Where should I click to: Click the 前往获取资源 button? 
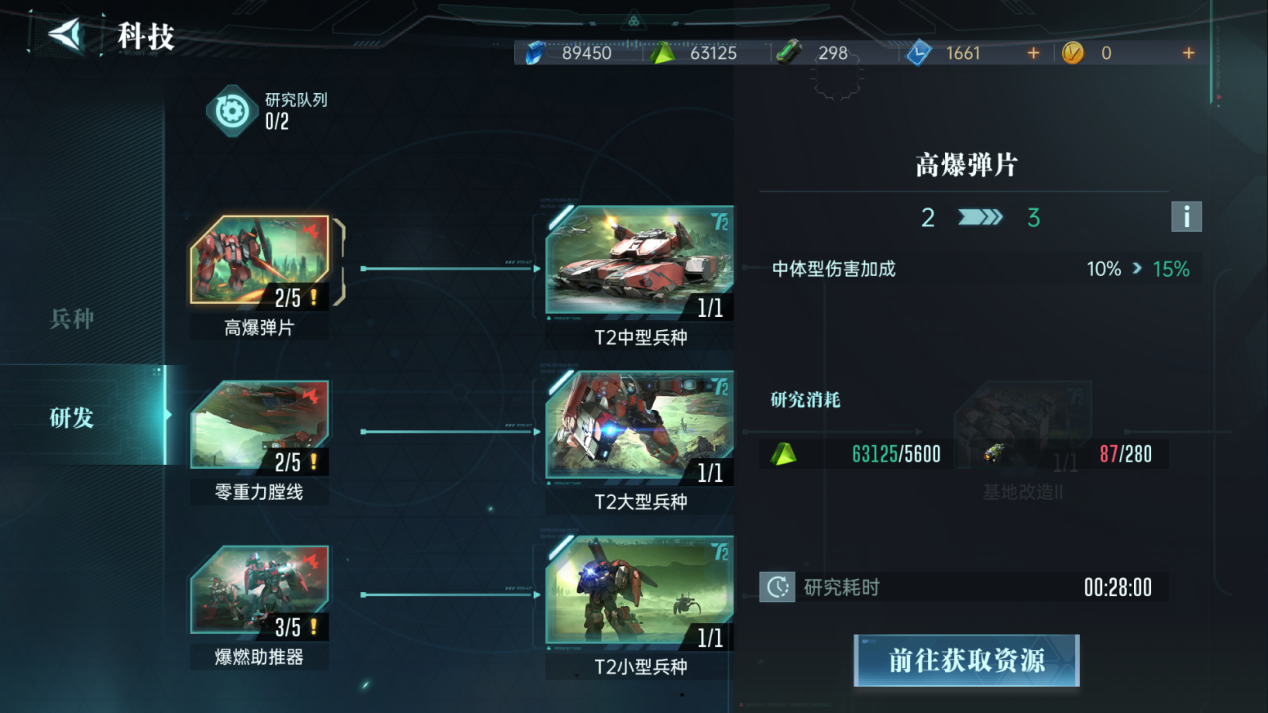point(966,660)
